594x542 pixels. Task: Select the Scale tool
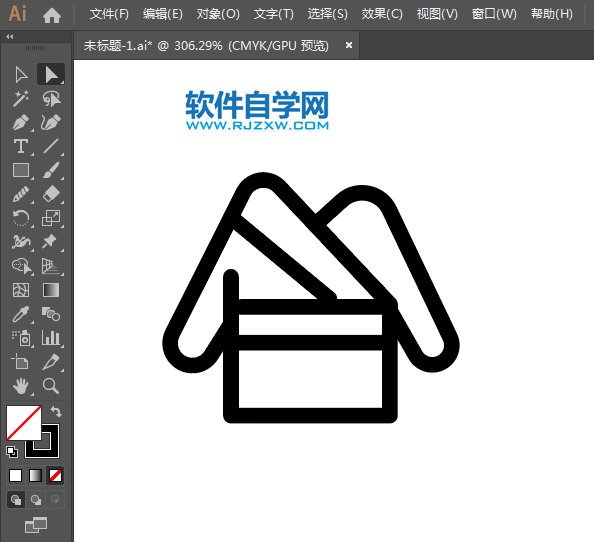tap(51, 218)
